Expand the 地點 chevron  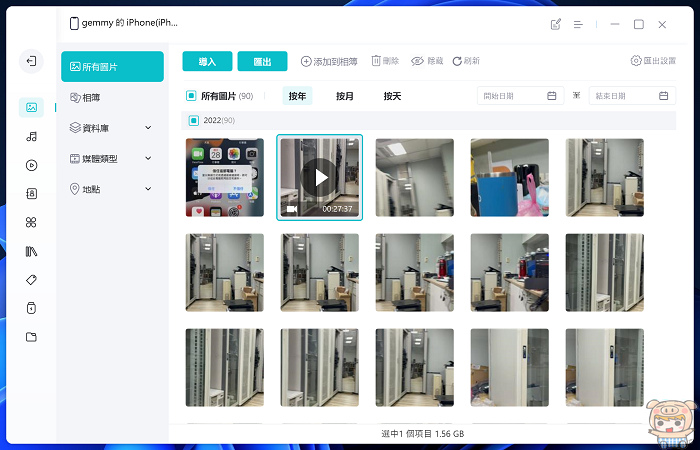pyautogui.click(x=148, y=189)
